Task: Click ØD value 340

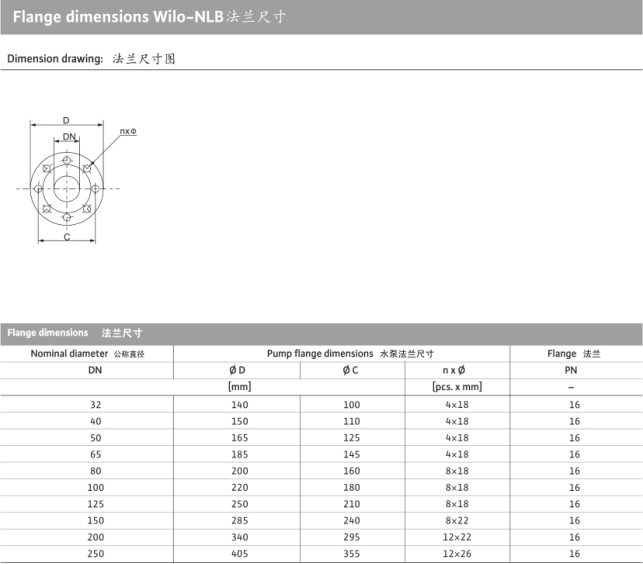Action: coord(240,537)
